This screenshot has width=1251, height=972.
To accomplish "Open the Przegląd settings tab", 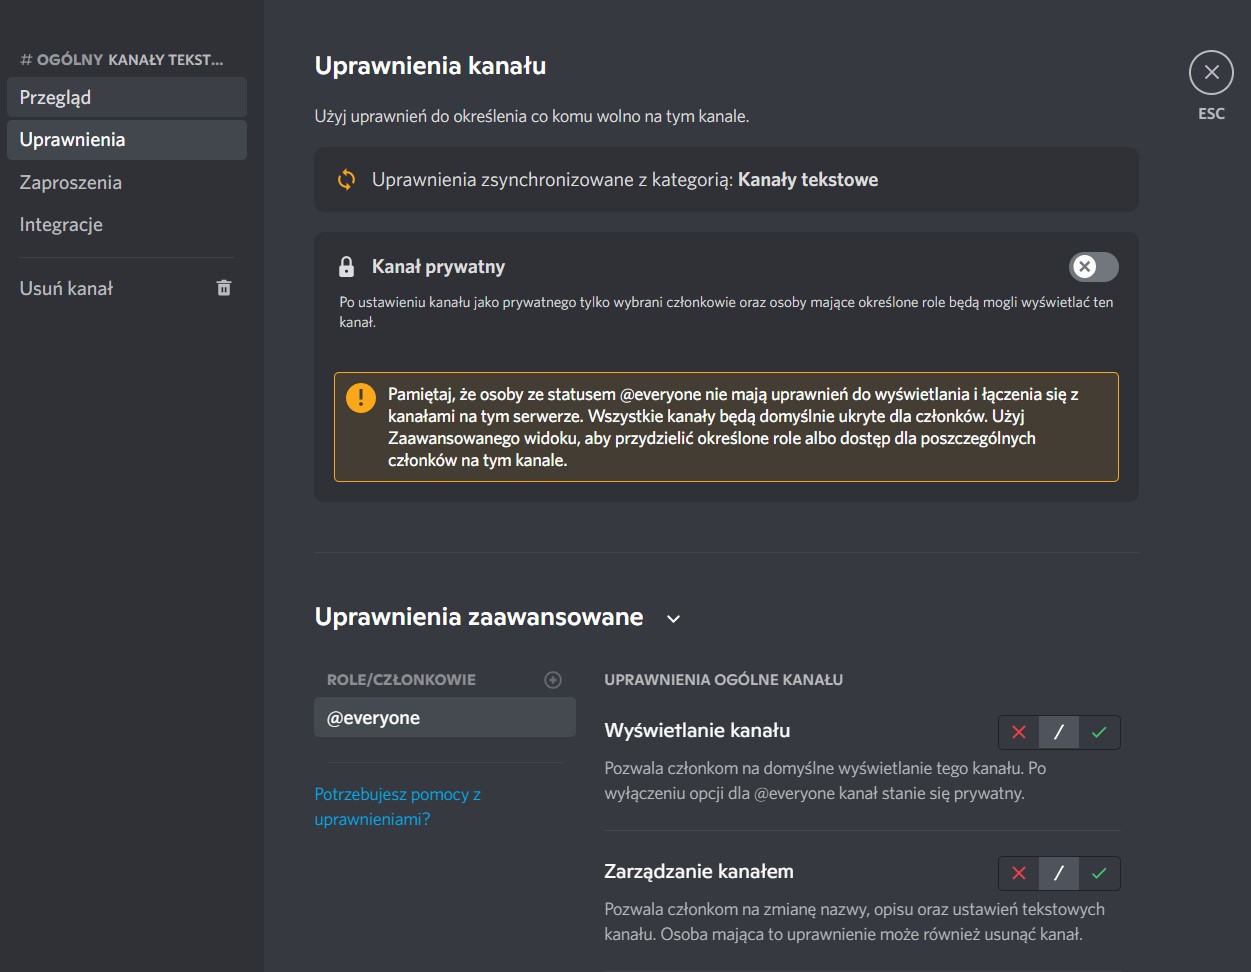I will coord(126,97).
